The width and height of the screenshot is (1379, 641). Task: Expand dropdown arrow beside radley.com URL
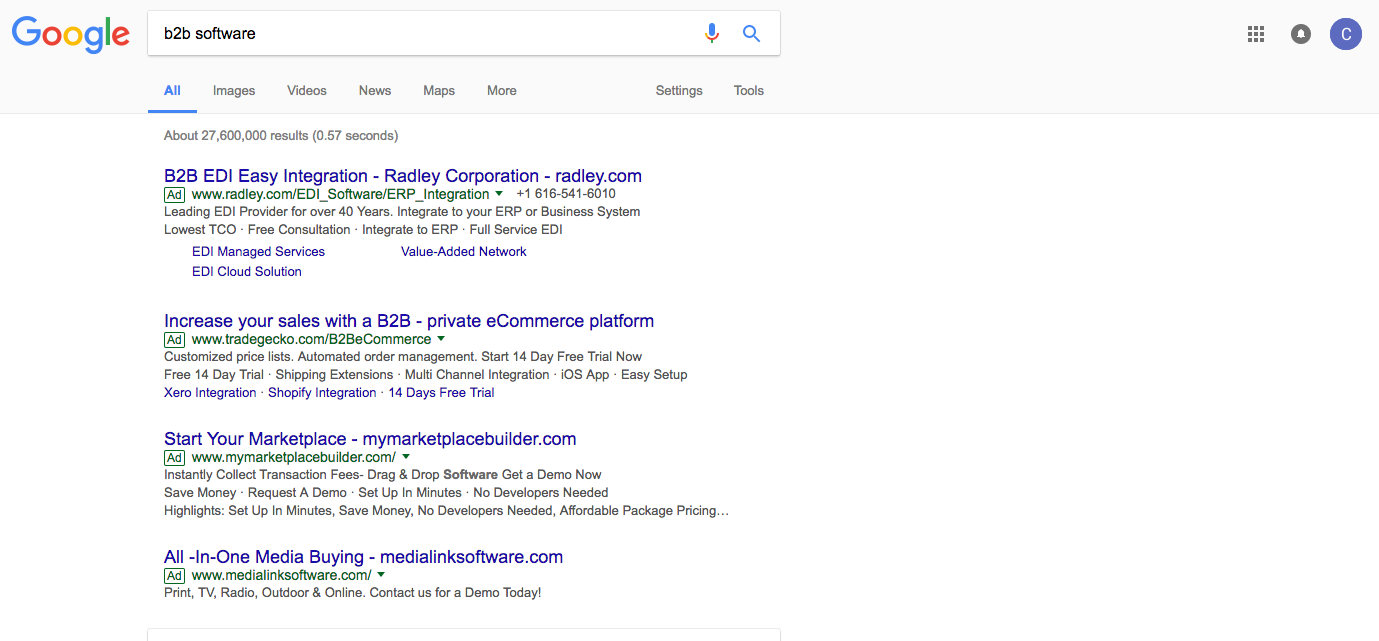click(500, 194)
